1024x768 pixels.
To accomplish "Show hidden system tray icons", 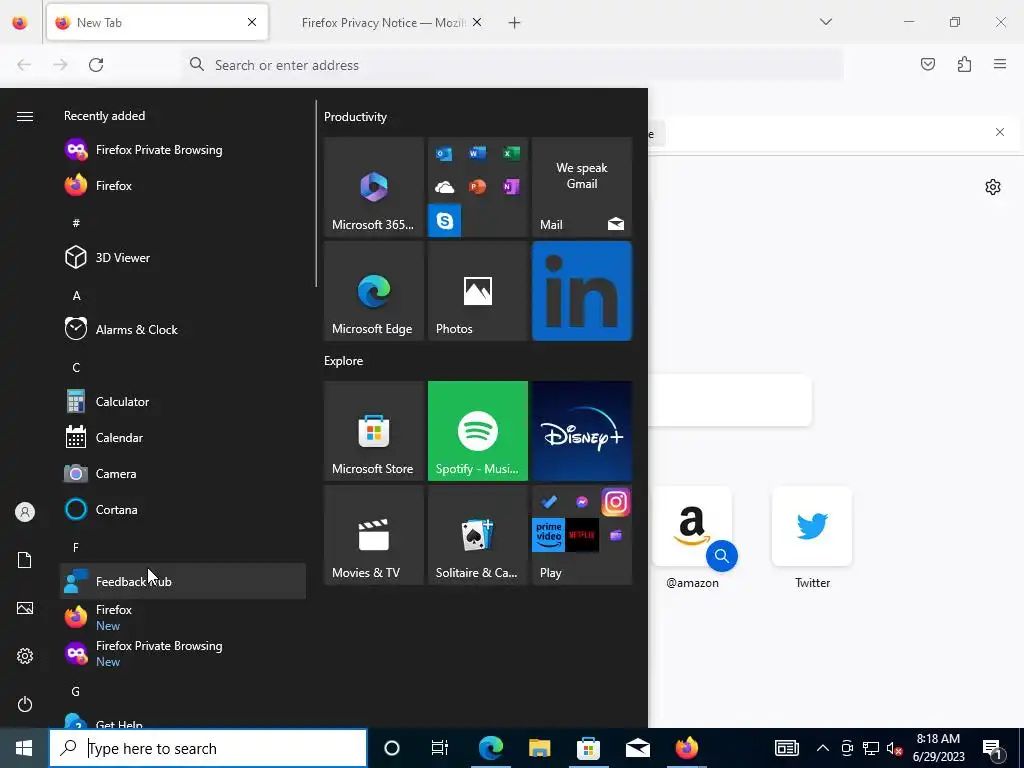I will 823,748.
